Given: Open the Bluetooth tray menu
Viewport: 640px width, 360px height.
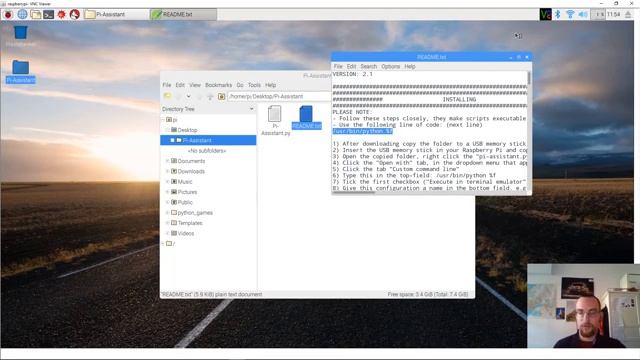Looking at the screenshot, I should click(558, 14).
